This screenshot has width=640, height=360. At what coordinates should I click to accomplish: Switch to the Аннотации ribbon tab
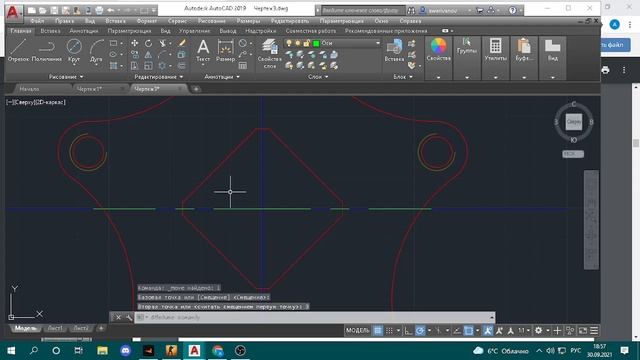[x=84, y=31]
